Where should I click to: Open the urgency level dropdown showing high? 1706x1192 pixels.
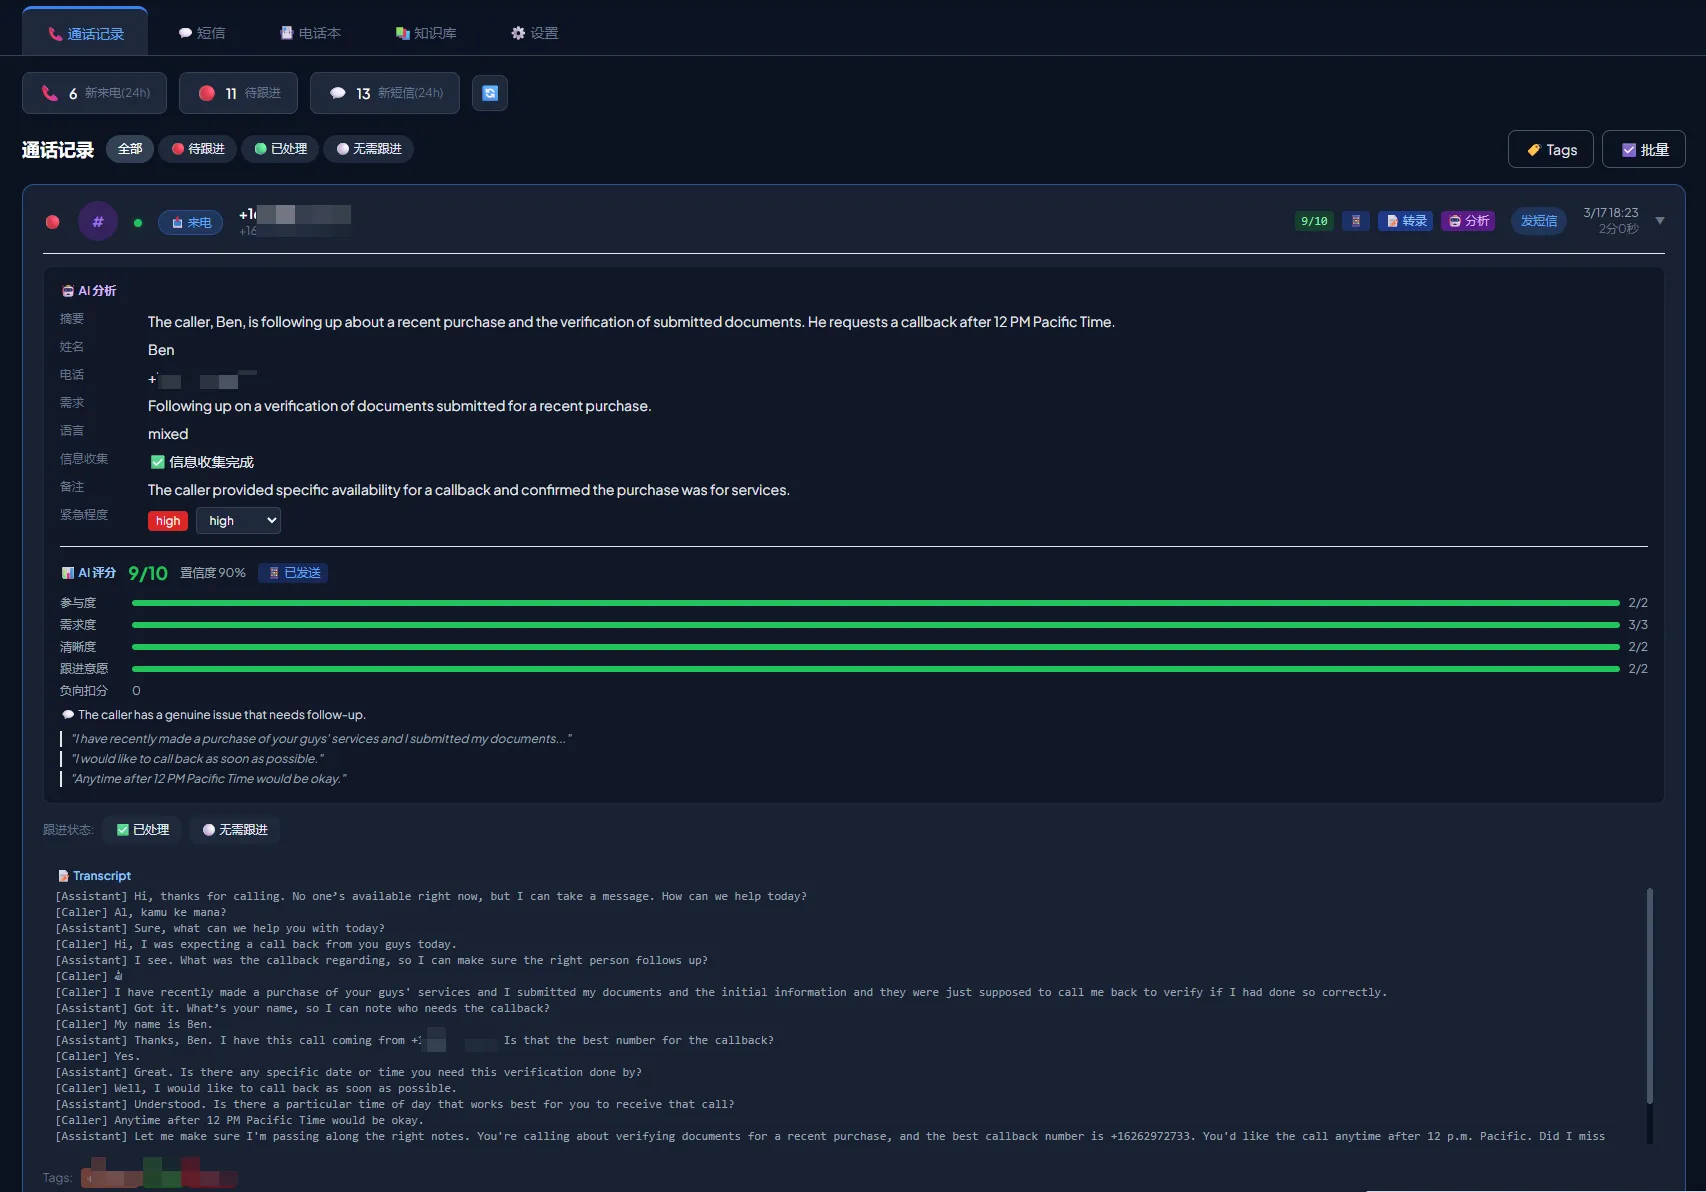pyautogui.click(x=238, y=520)
